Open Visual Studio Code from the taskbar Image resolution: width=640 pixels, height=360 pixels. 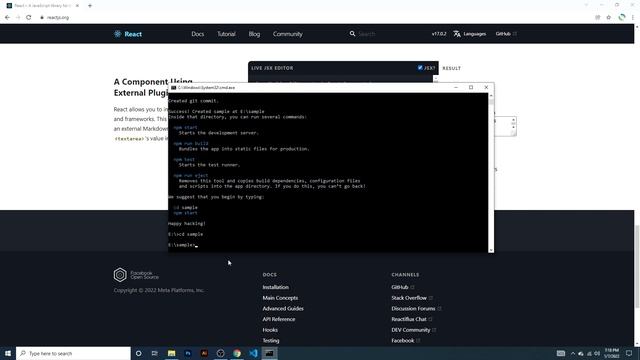253,353
